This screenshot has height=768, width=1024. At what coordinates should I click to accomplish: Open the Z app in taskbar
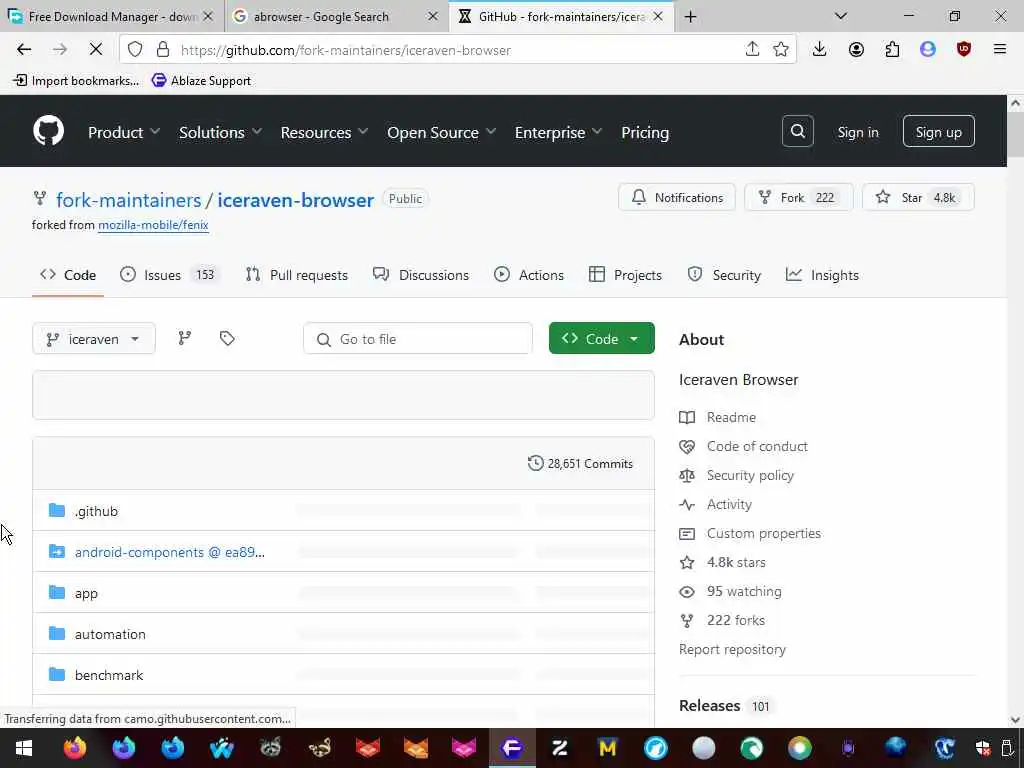tap(560, 748)
